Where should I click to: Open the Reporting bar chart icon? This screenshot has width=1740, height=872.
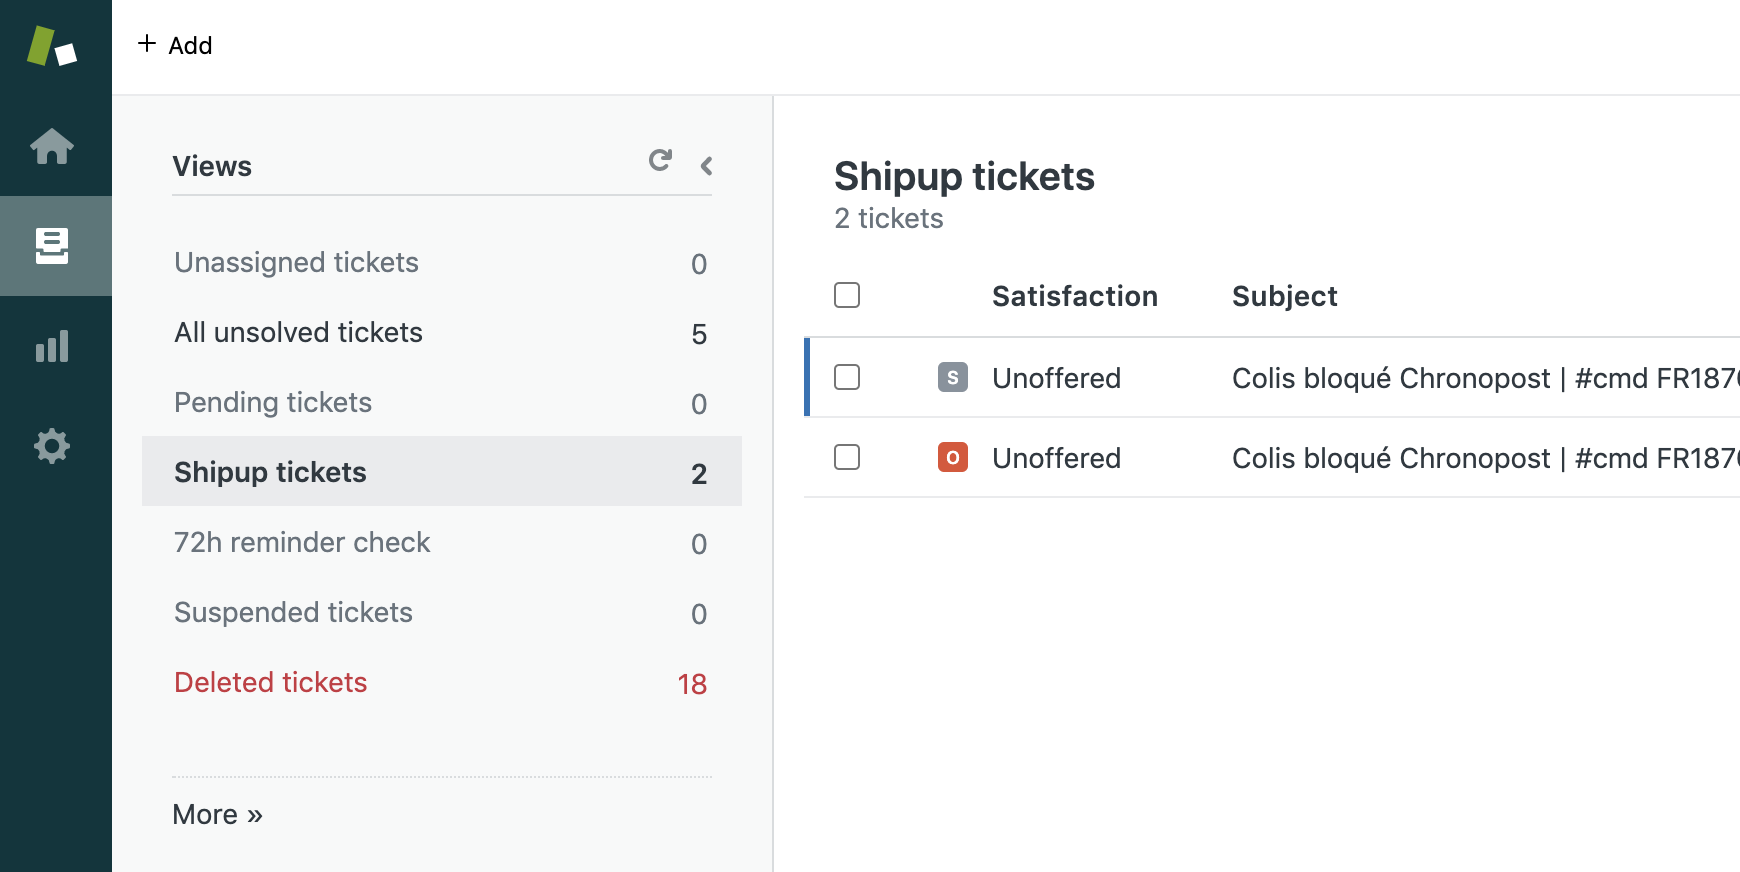pyautogui.click(x=52, y=346)
